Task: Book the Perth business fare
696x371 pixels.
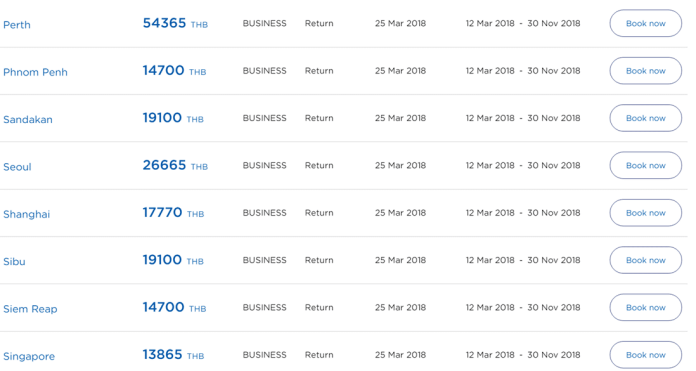Action: pos(645,24)
